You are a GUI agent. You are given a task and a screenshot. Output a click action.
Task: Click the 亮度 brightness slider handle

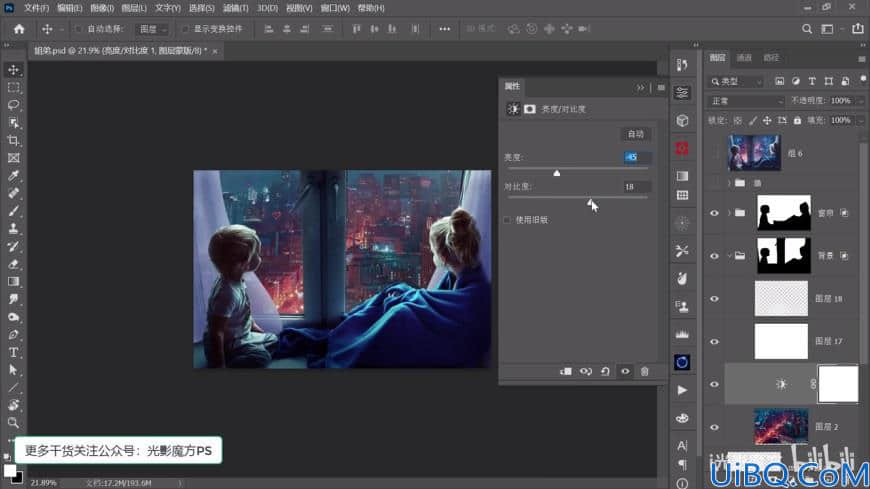pos(557,173)
